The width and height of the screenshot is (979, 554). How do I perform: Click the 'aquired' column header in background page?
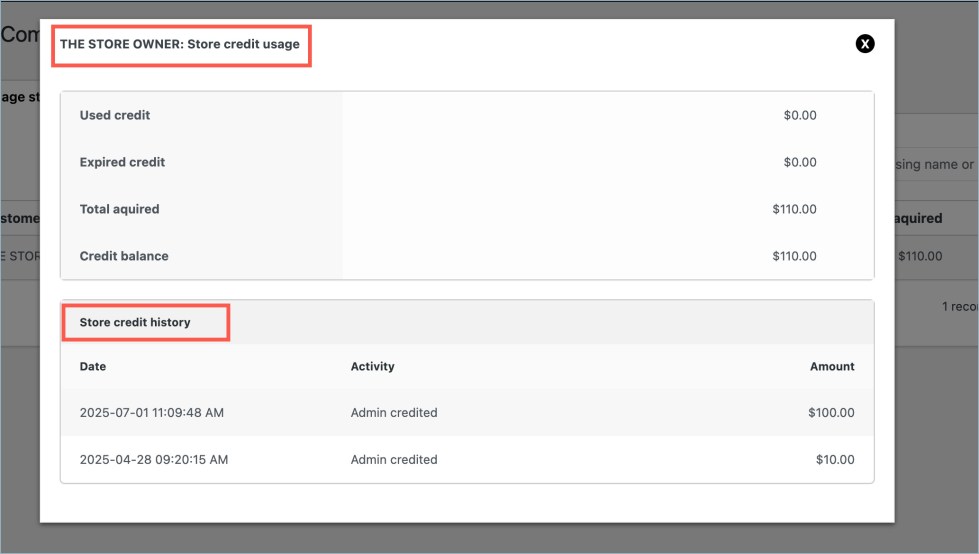tap(918, 218)
